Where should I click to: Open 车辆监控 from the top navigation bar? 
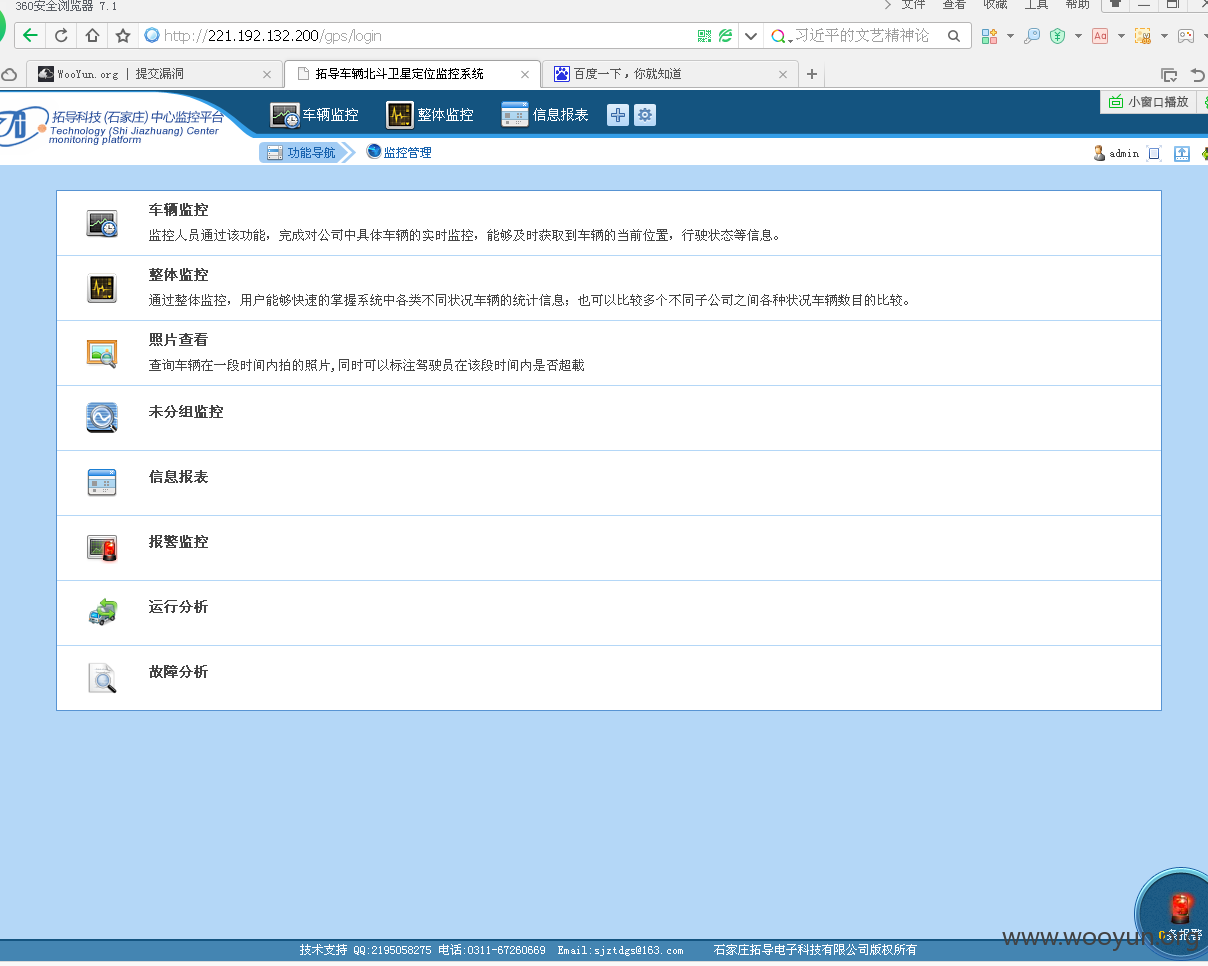tap(314, 115)
